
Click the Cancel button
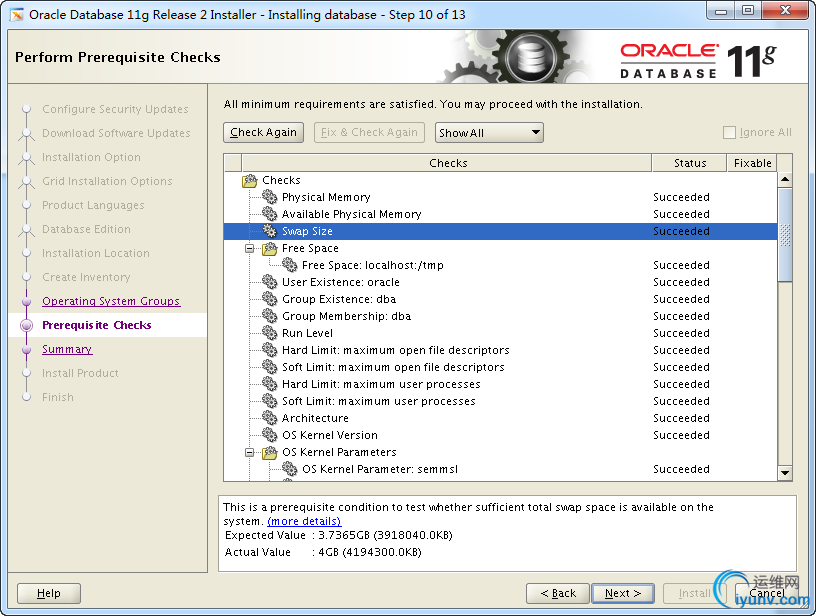(x=767, y=593)
